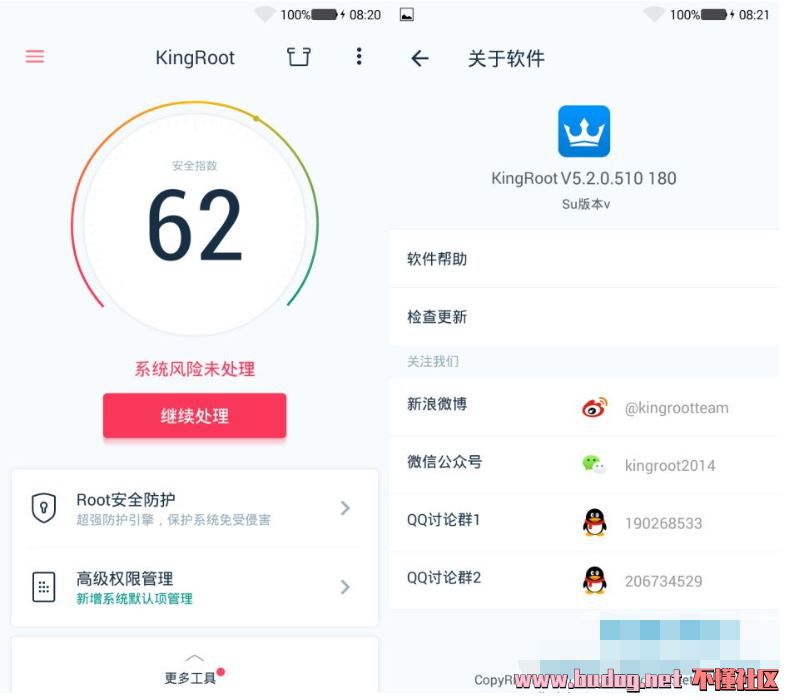Tap the 190268533 group number
Viewport: 788px width, 700px height.
tap(663, 523)
